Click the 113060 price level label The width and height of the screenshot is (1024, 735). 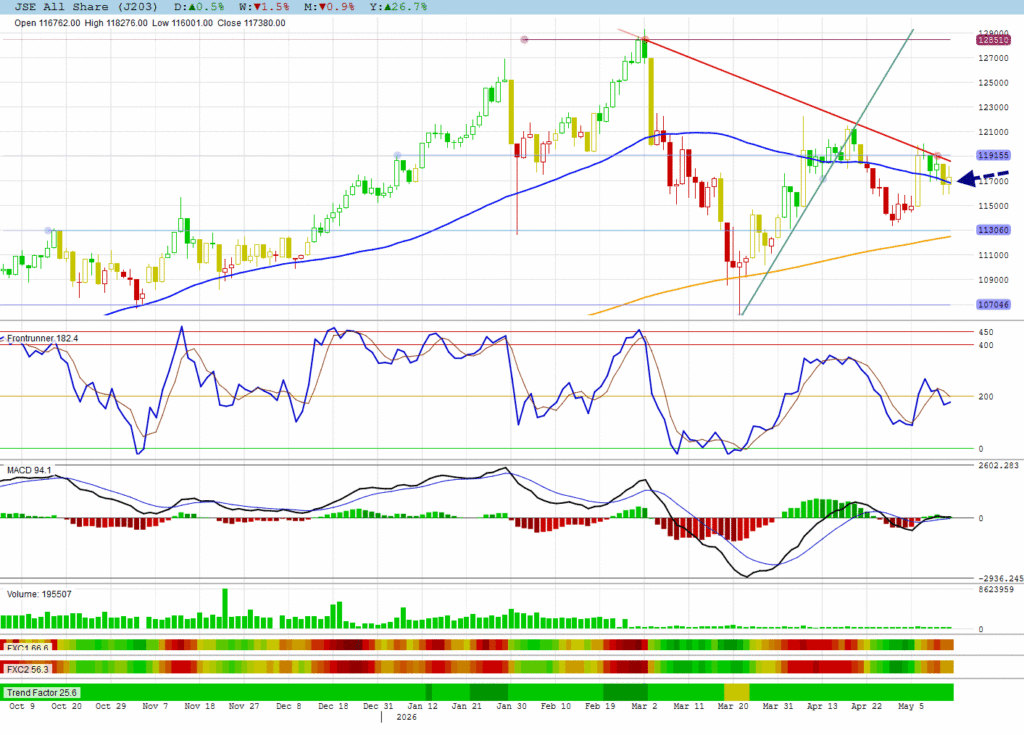[x=993, y=230]
